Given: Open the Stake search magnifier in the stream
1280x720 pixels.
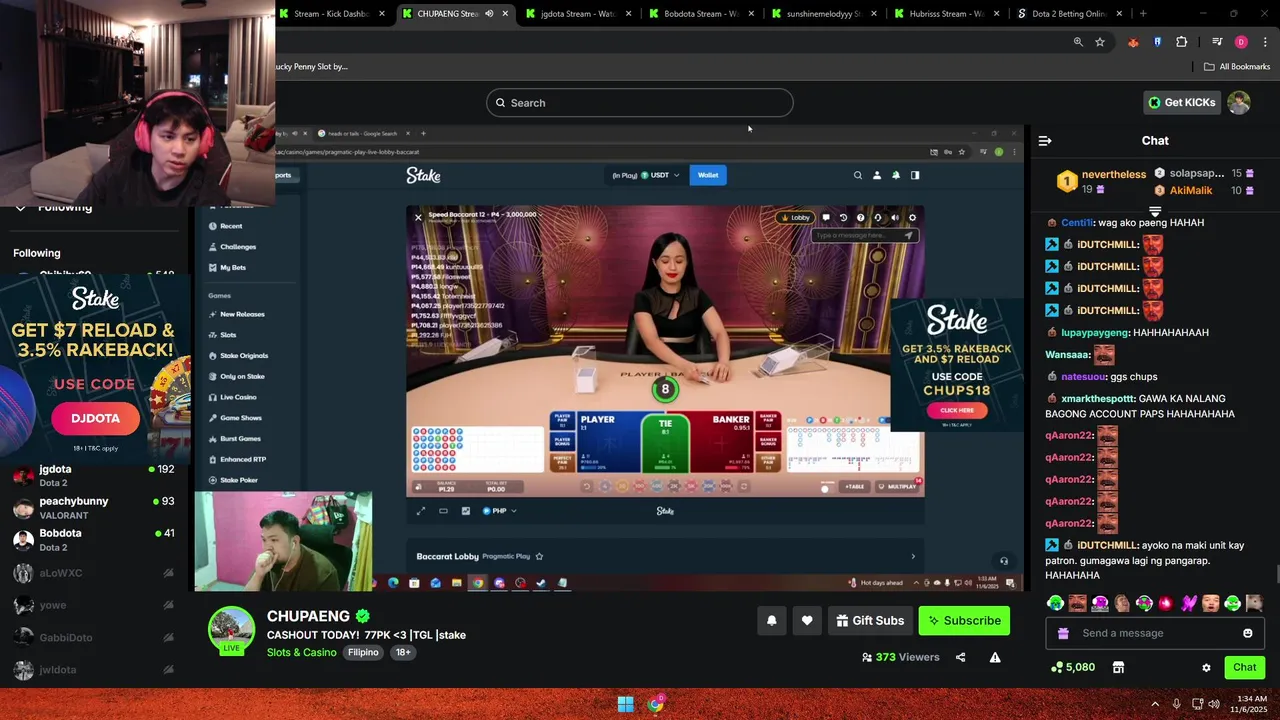Looking at the screenshot, I should (857, 175).
